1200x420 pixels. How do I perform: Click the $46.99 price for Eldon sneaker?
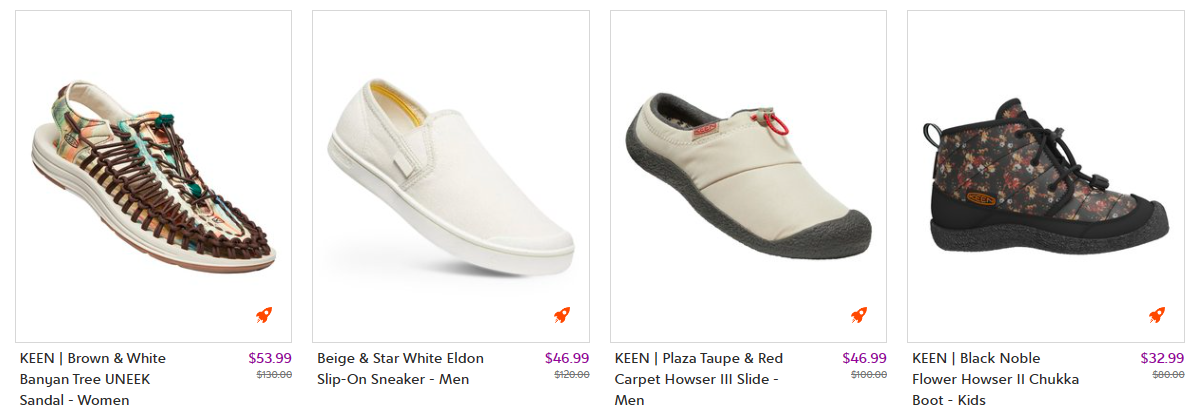tap(567, 358)
